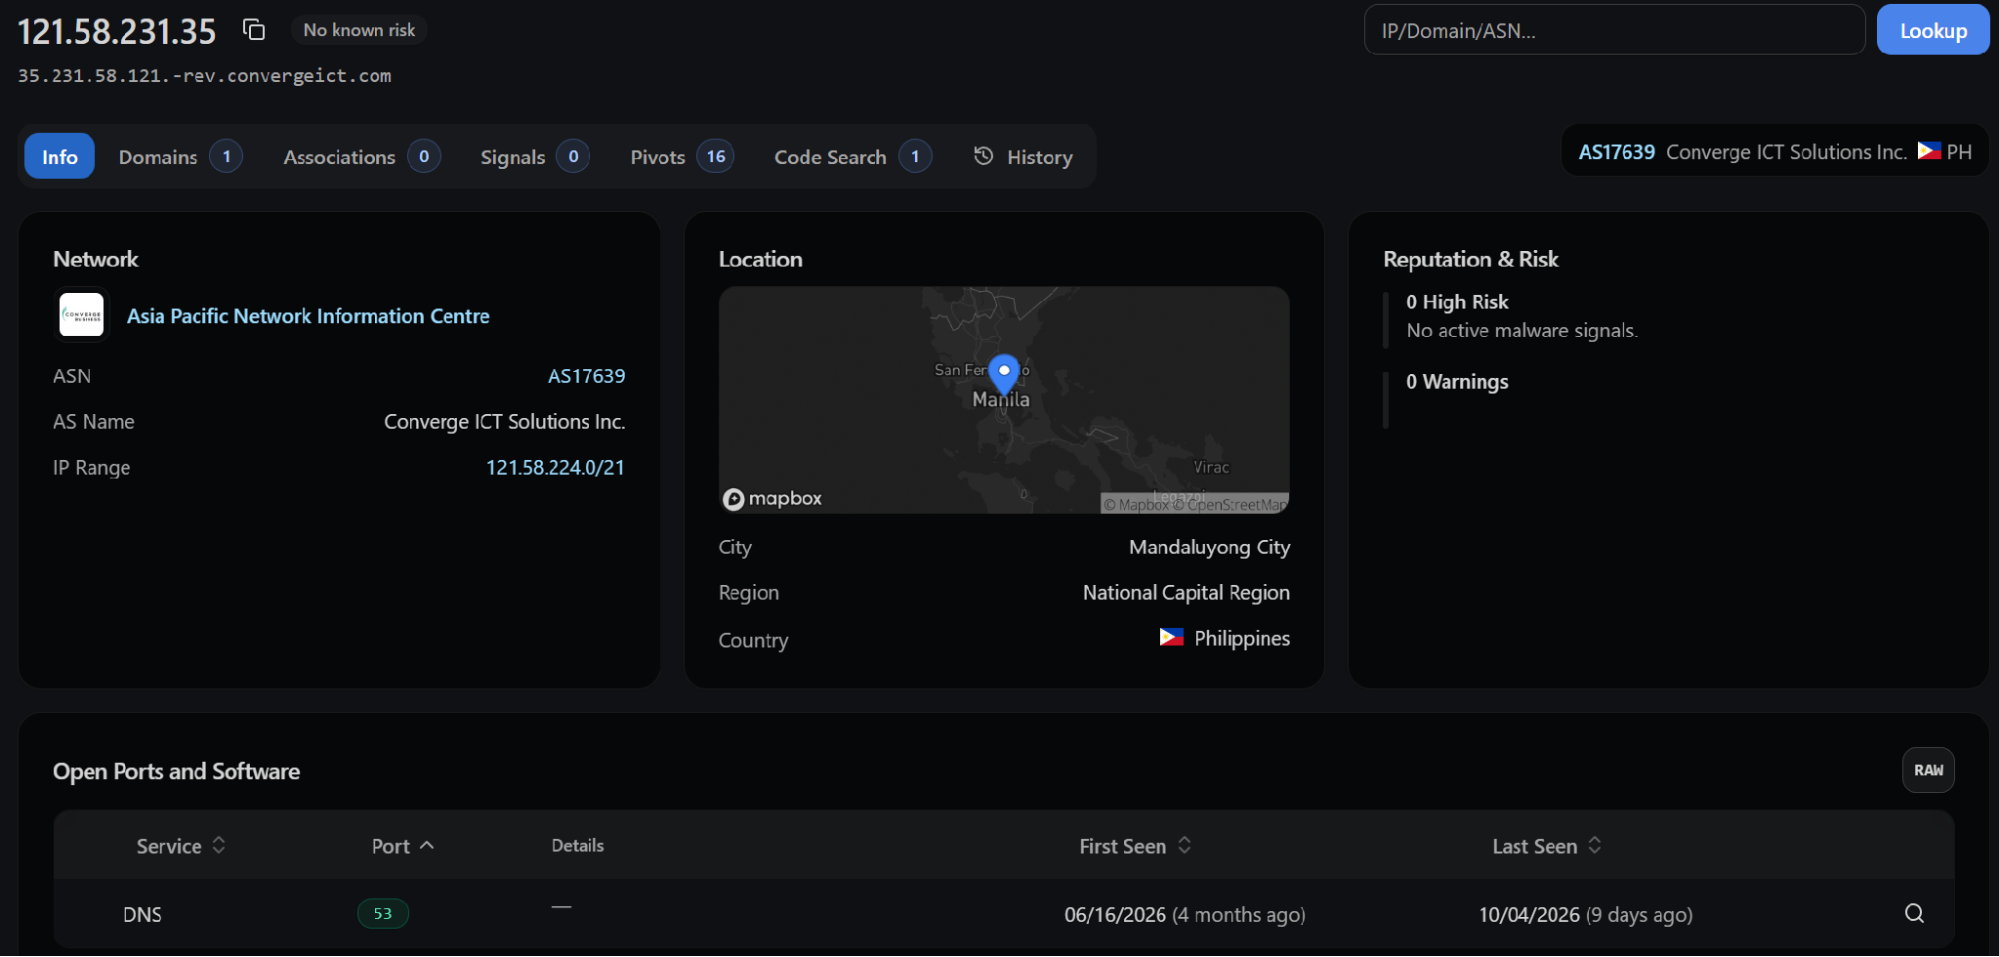The width and height of the screenshot is (1999, 957).
Task: Click the Lookup button
Action: (1933, 30)
